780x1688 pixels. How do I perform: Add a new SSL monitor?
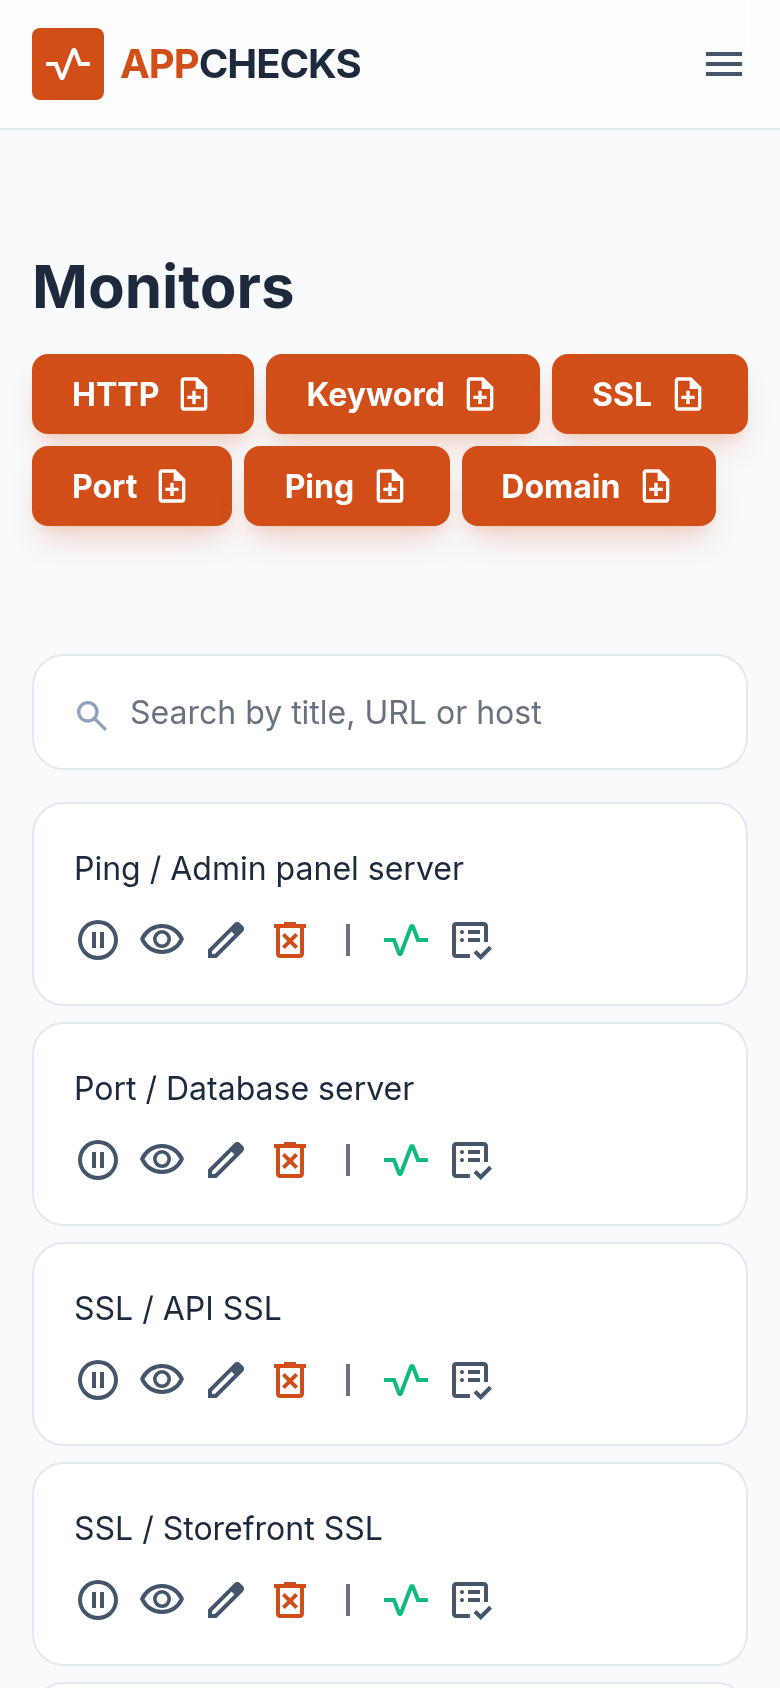coord(650,394)
